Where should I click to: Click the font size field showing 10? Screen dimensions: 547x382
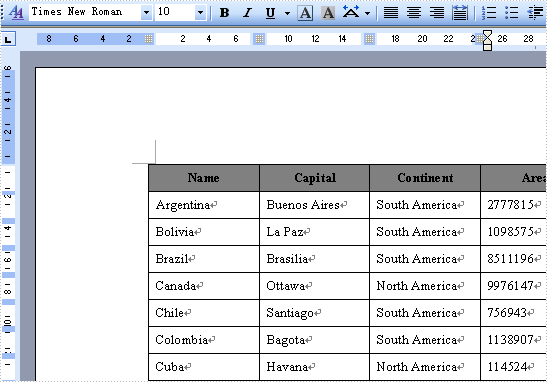tap(175, 12)
